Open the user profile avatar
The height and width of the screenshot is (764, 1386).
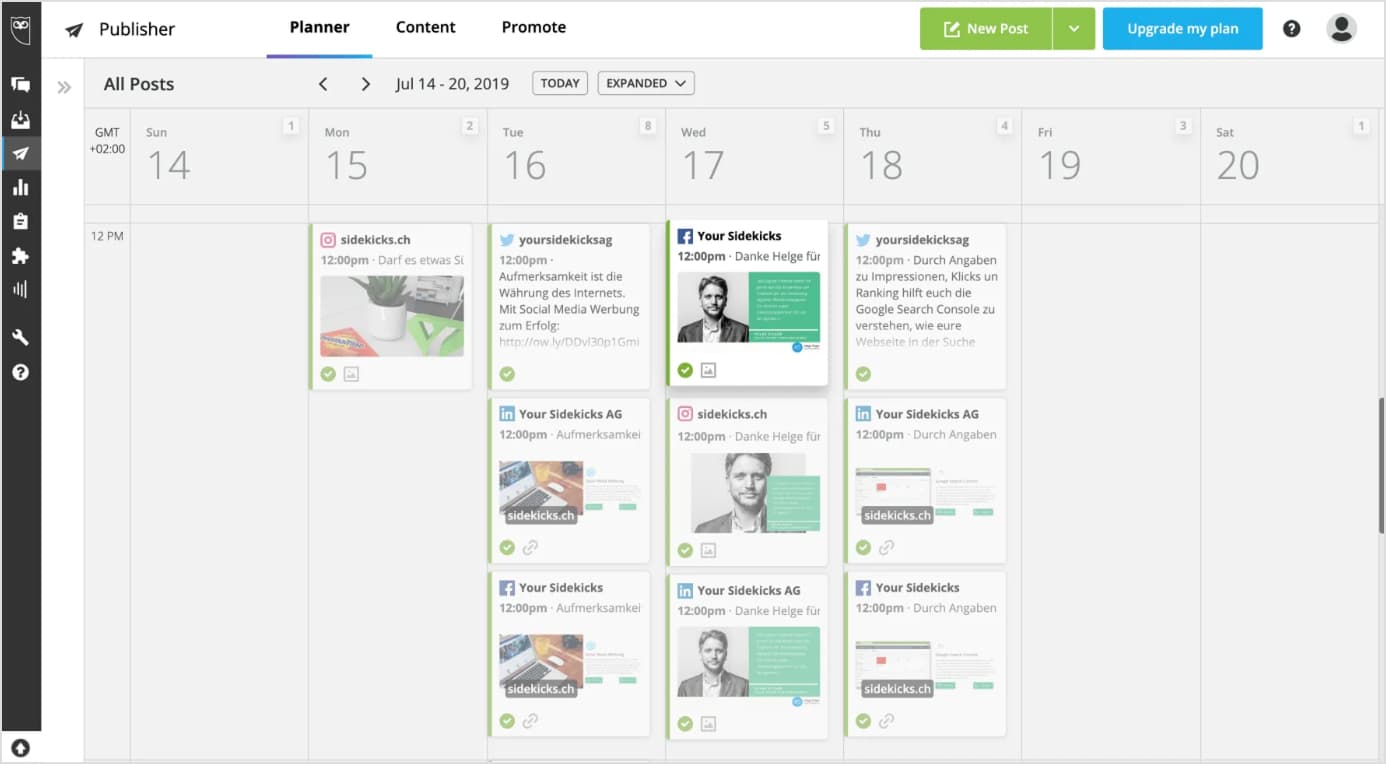1341,29
